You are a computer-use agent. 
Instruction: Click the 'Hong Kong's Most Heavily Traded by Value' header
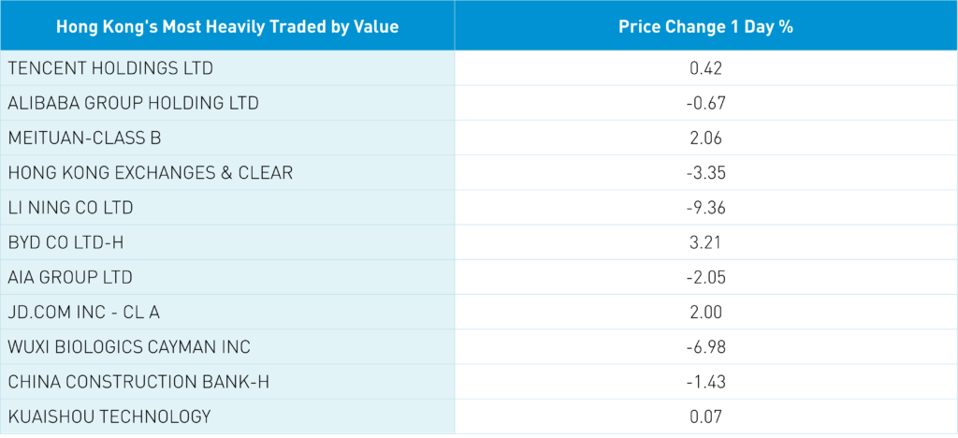pos(227,26)
